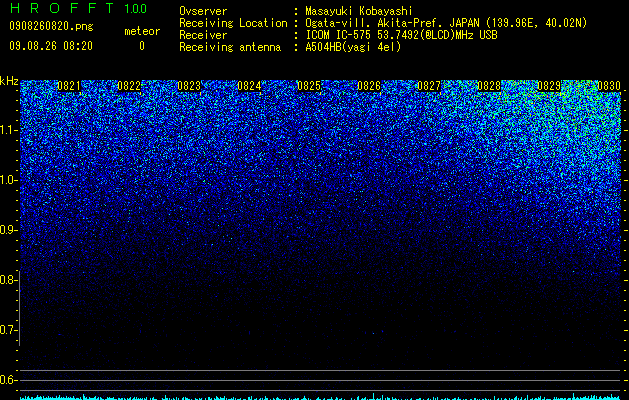Select the 0.9 kHz axis label
The image size is (629, 400).
pyautogui.click(x=8, y=230)
